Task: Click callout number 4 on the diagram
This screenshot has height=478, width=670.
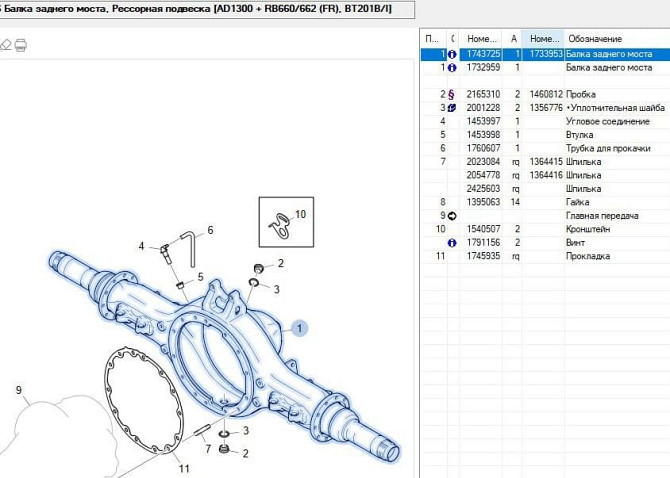Action: coord(141,246)
